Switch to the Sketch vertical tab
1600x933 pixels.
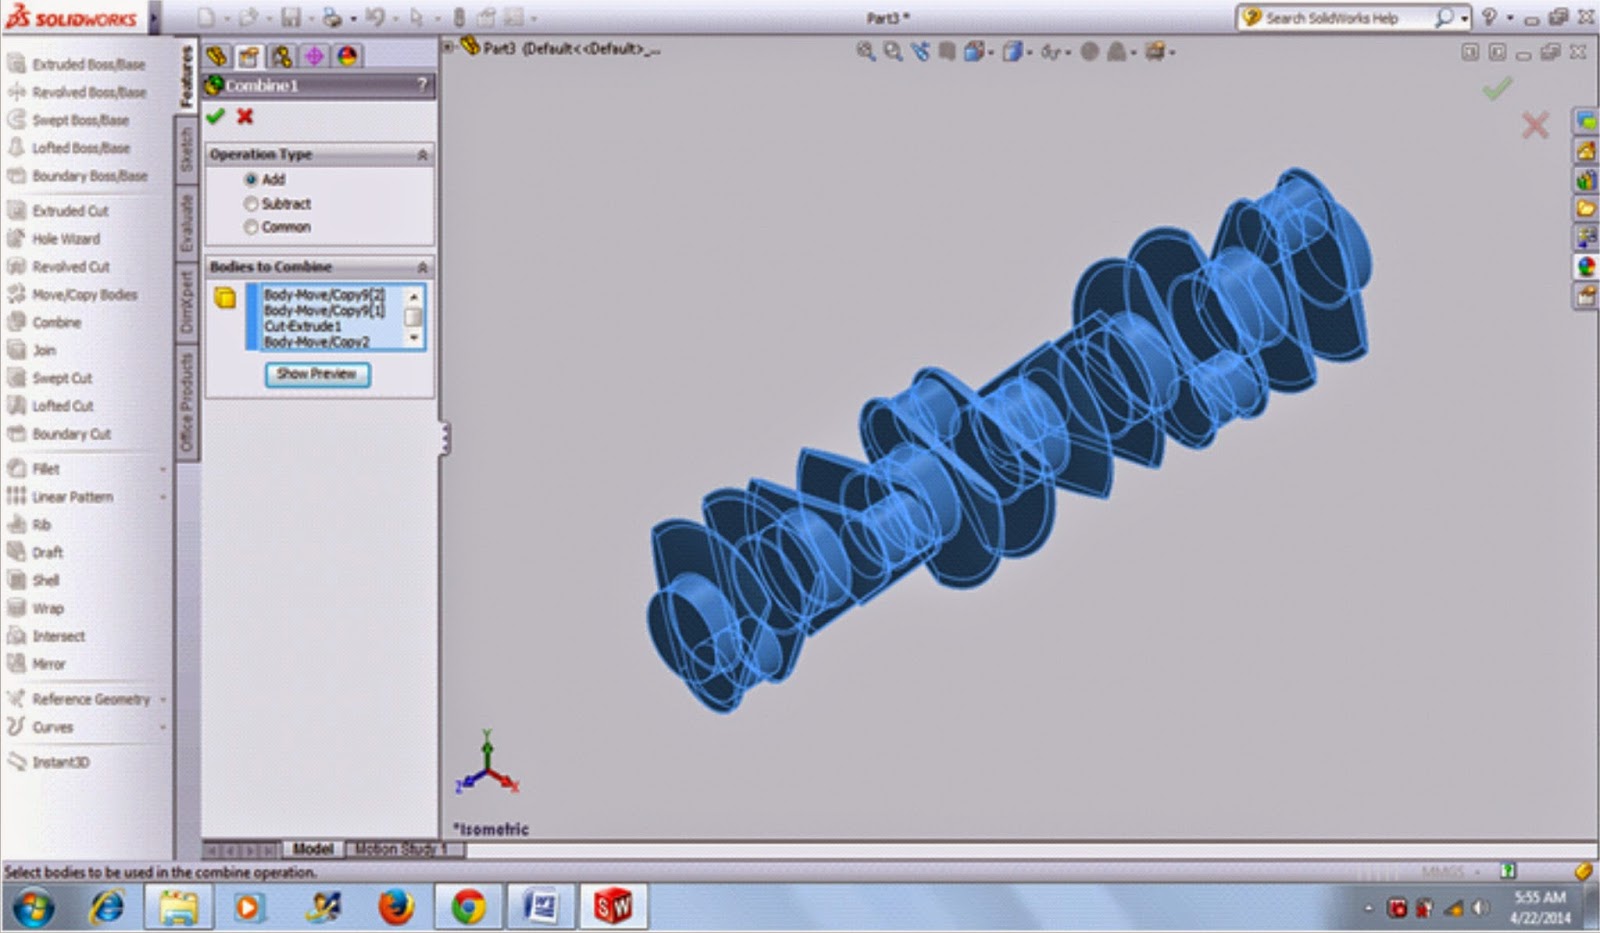(186, 150)
